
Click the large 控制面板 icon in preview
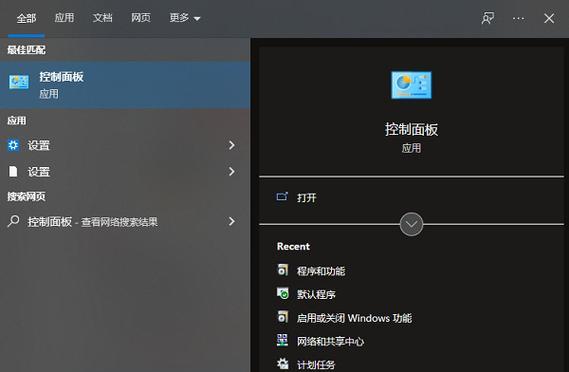412,85
